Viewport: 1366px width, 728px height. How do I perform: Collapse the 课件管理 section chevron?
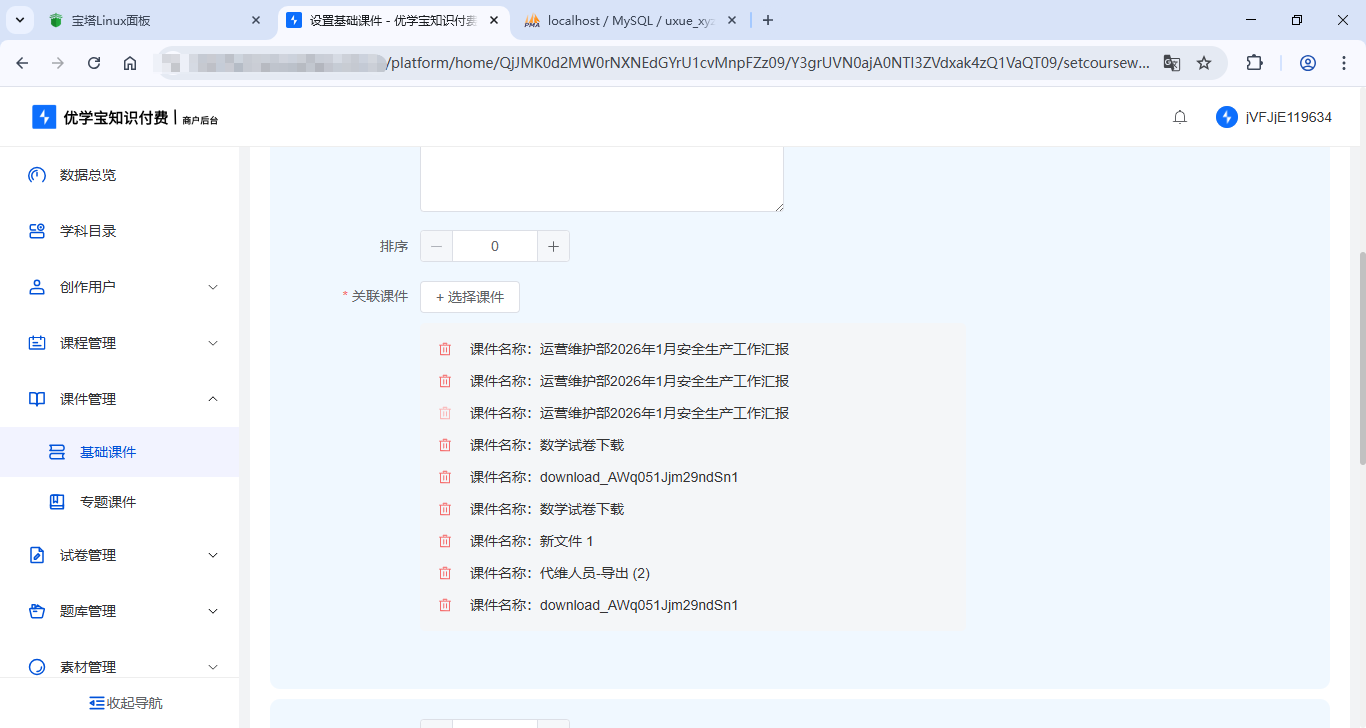(212, 399)
